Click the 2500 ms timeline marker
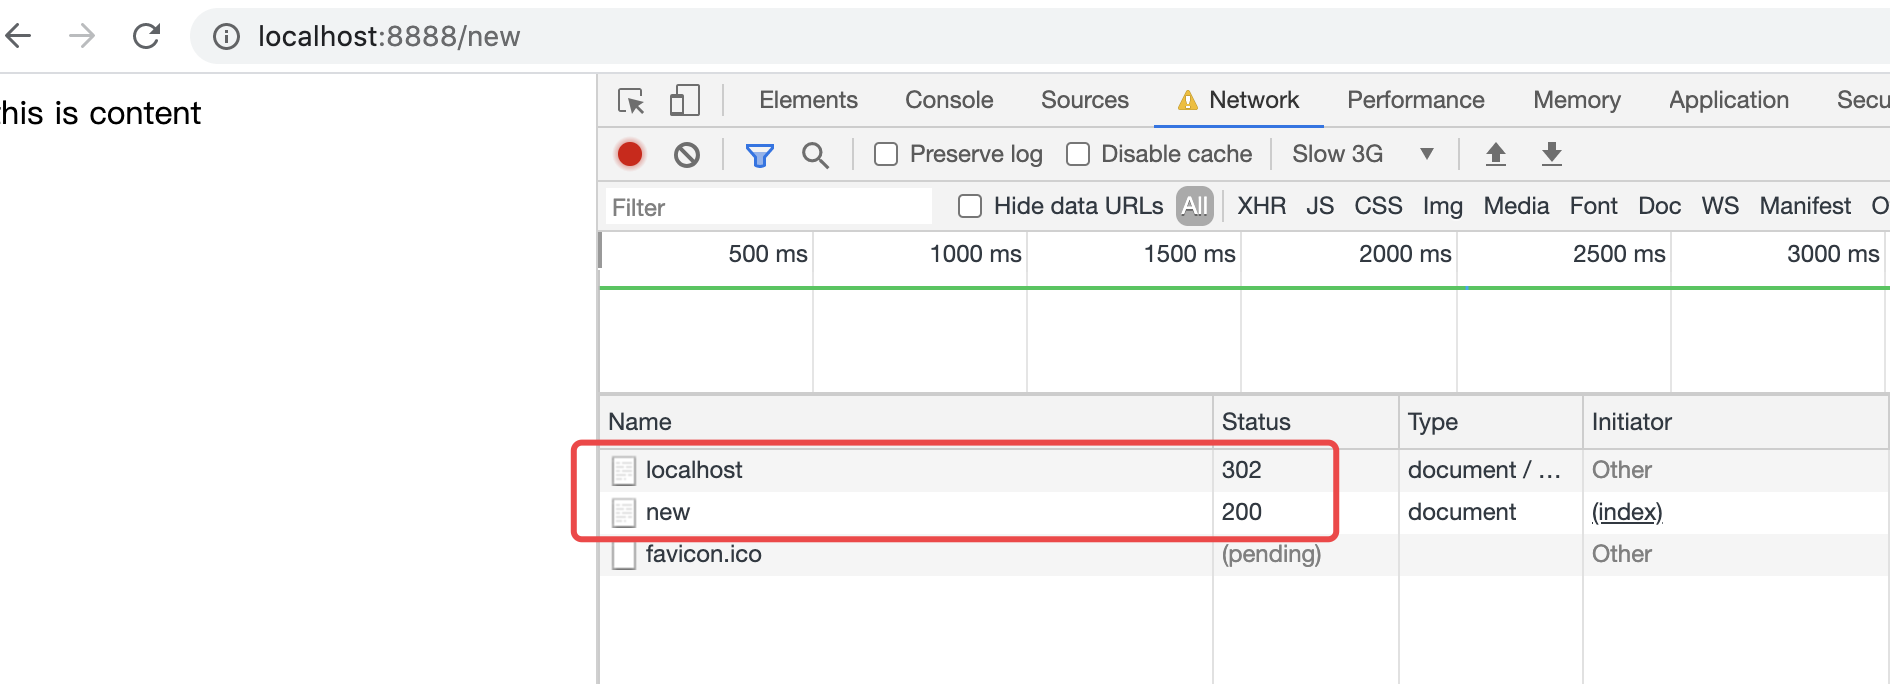This screenshot has height=684, width=1890. (x=1619, y=254)
